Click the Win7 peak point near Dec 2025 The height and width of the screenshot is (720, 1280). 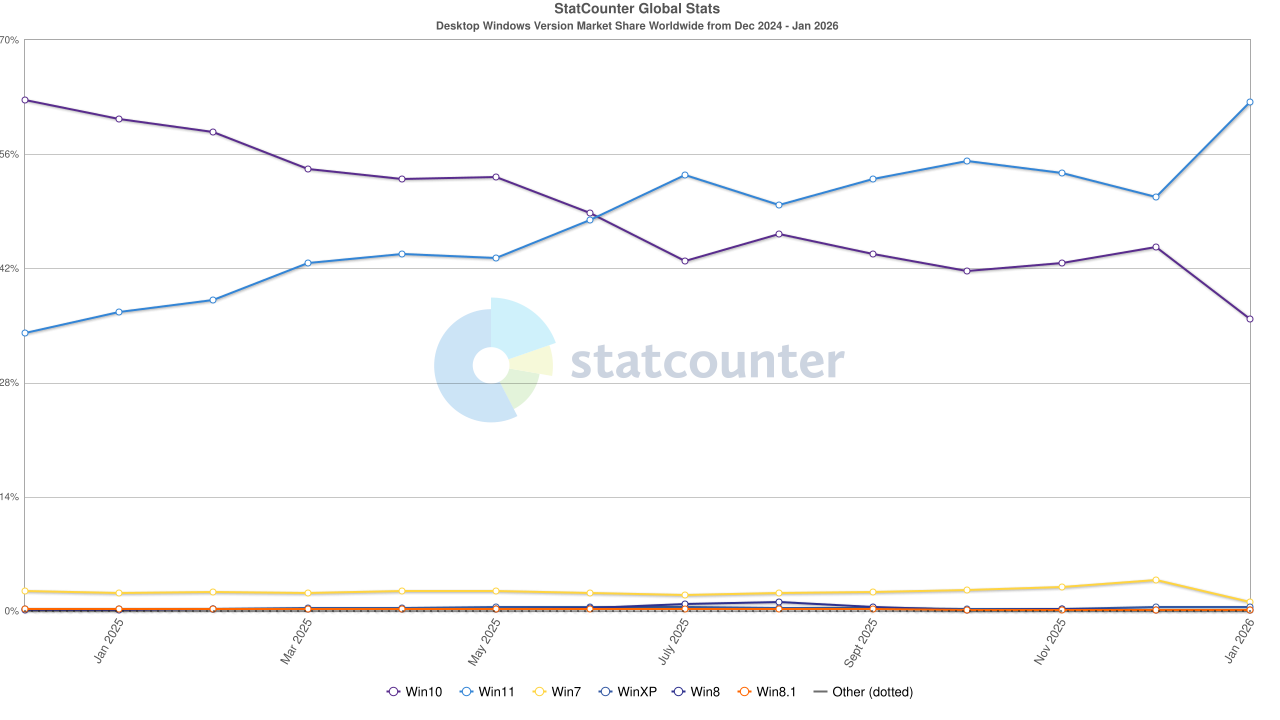[x=1156, y=580]
